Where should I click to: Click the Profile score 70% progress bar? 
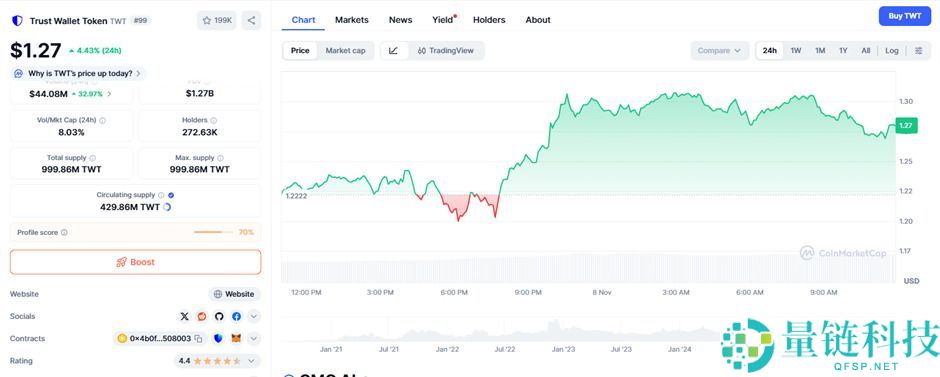click(x=213, y=233)
